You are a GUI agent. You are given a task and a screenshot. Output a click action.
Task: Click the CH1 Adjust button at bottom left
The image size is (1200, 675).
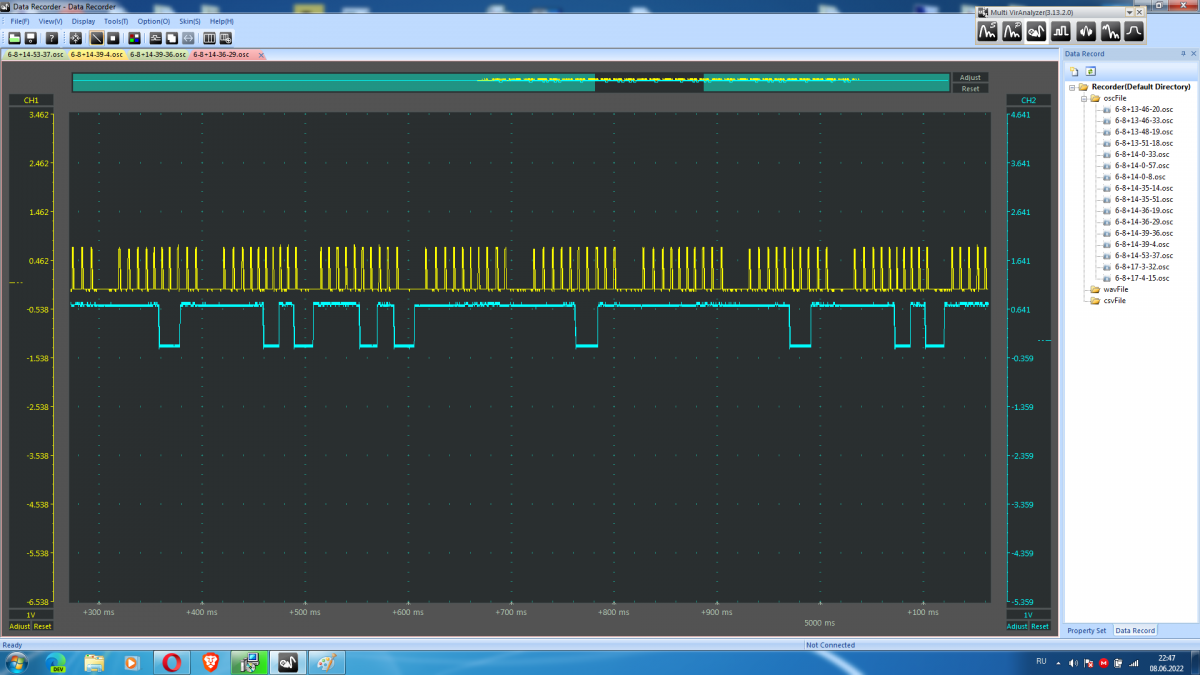[x=20, y=626]
